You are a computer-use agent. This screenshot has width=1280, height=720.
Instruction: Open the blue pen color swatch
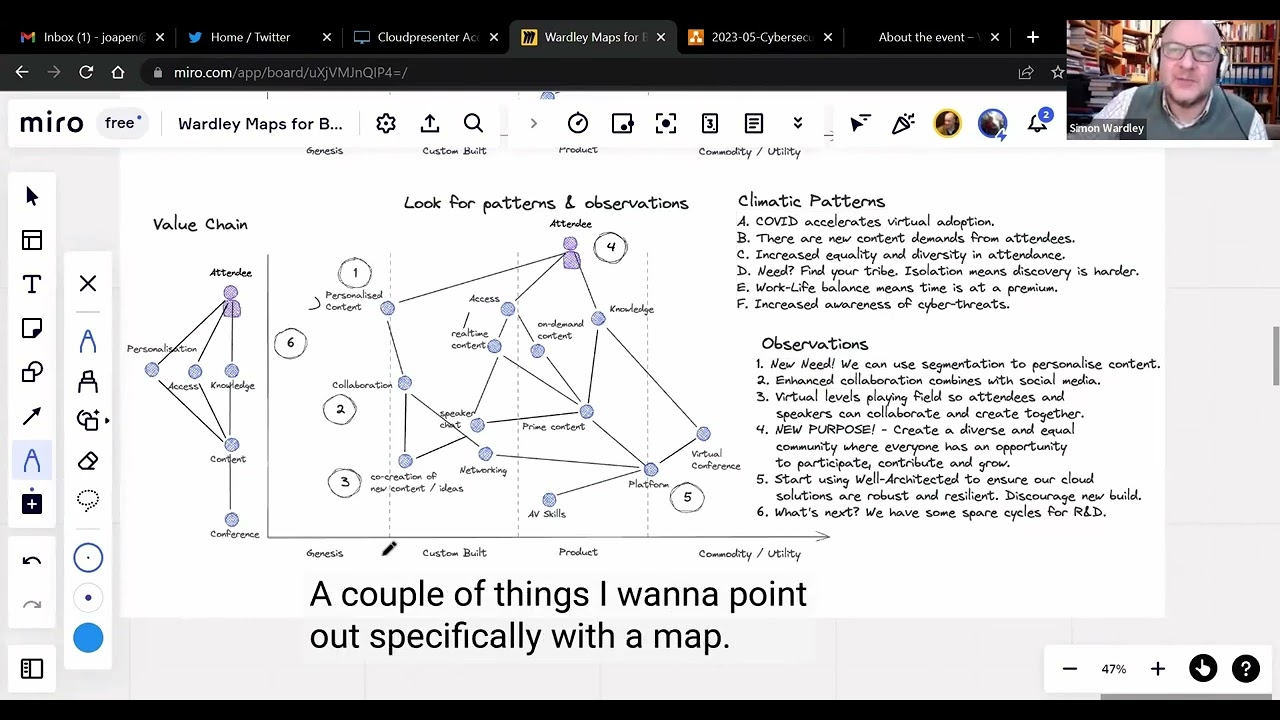(x=88, y=638)
